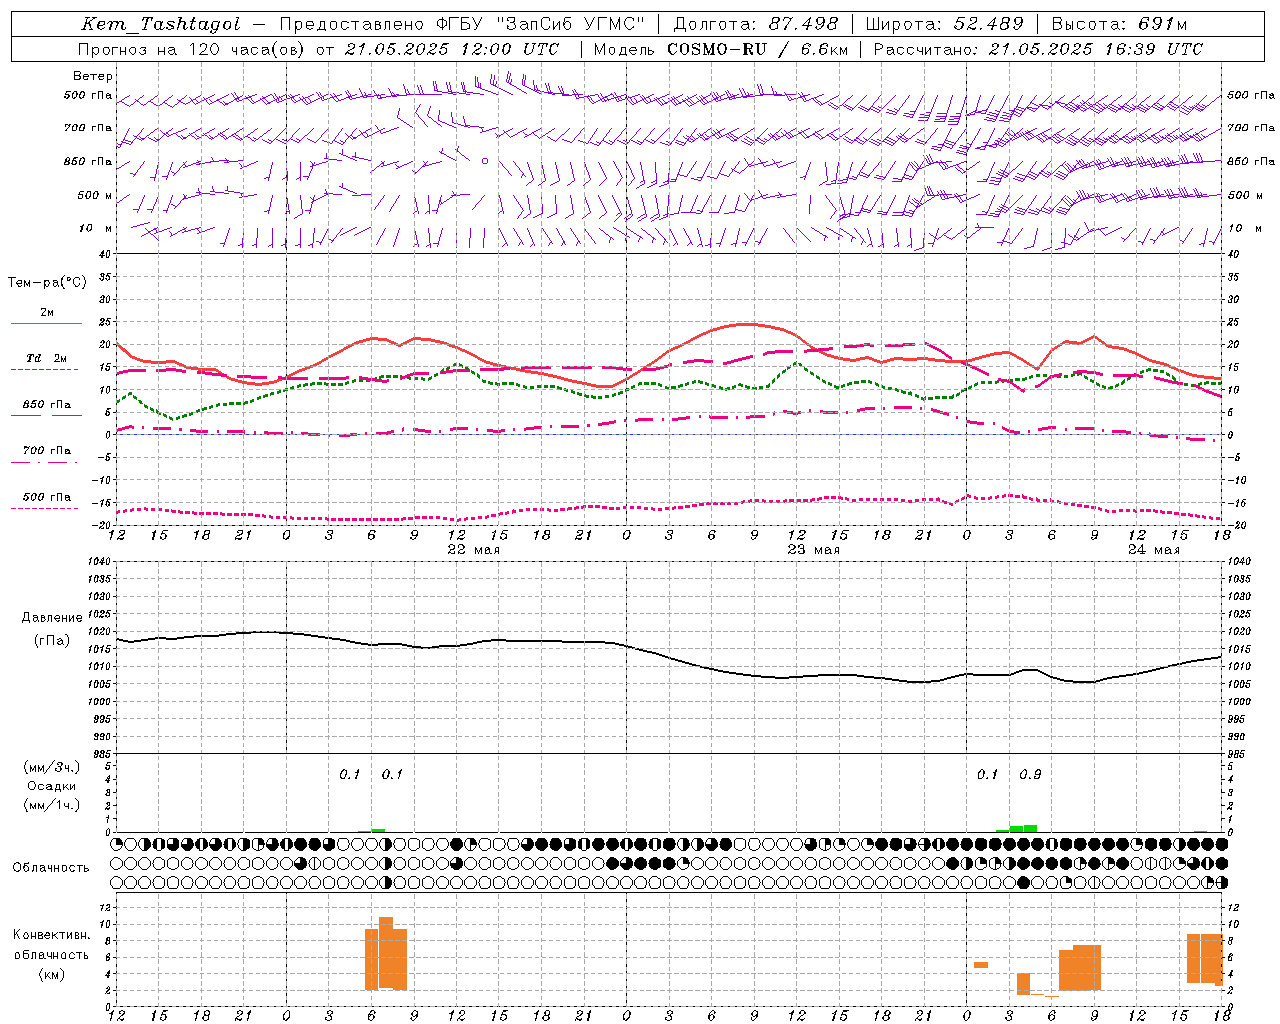Click the 22 мая date label
This screenshot has width=1280, height=1024.
point(473,549)
